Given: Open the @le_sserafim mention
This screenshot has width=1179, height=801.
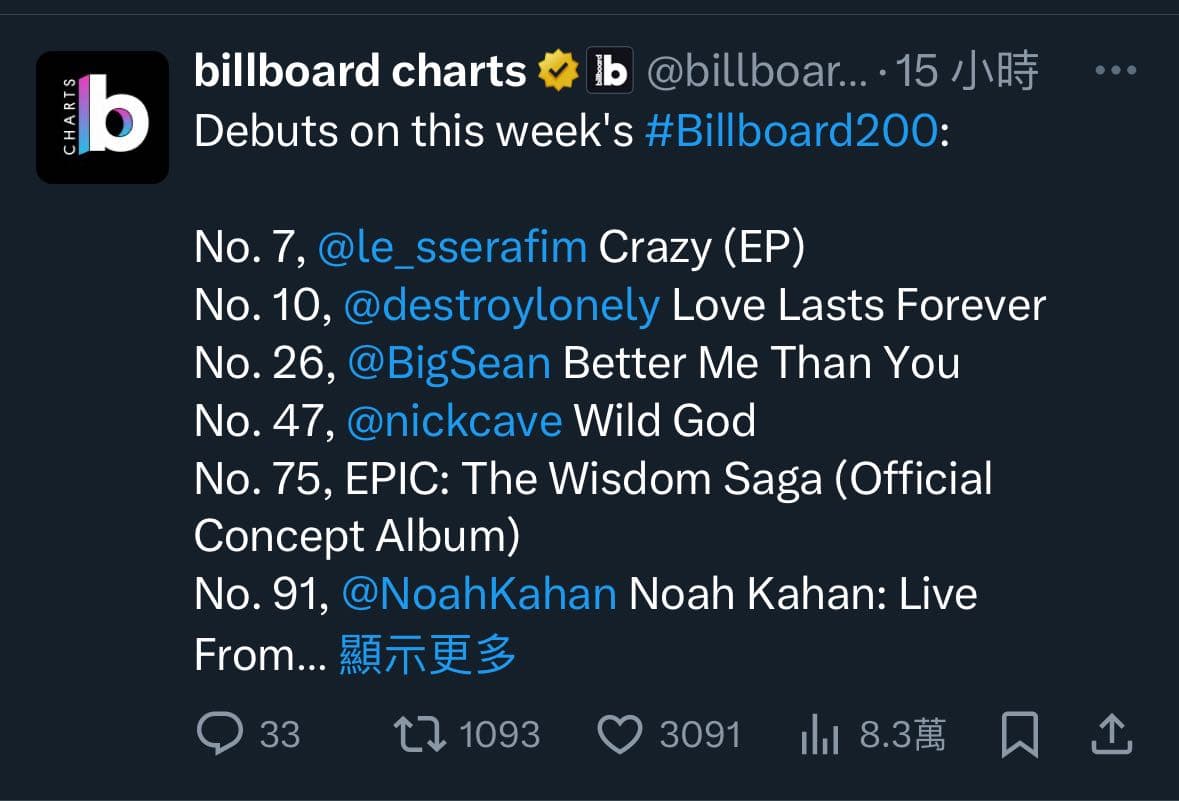Looking at the screenshot, I should point(452,247).
